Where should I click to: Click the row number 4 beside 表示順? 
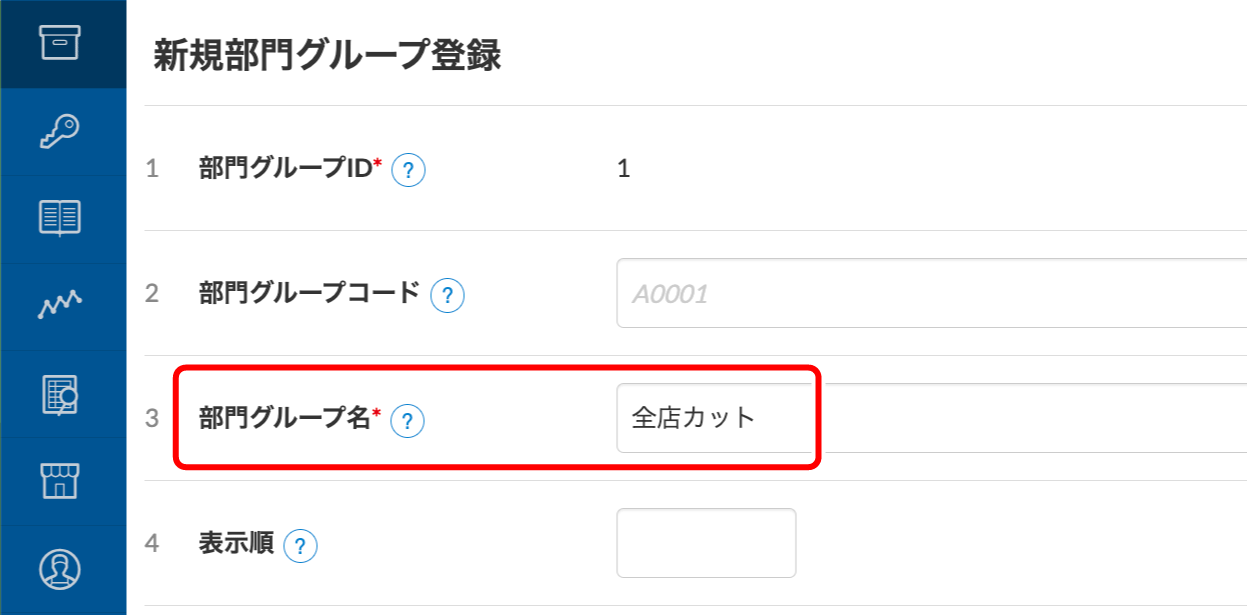click(x=150, y=545)
